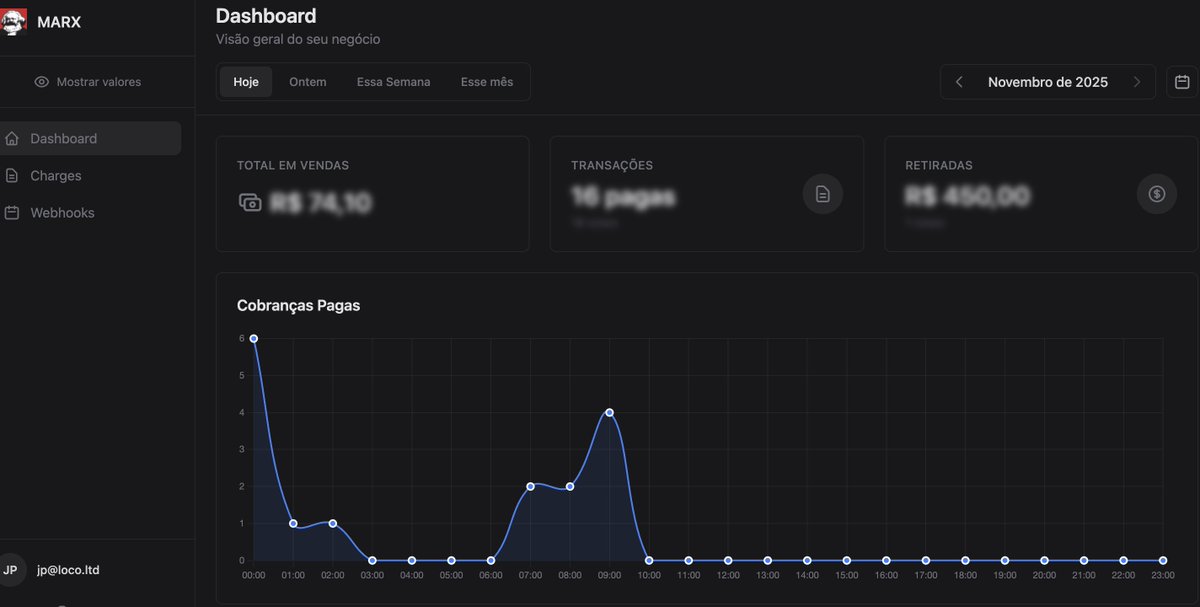The height and width of the screenshot is (607, 1200).
Task: Click the MARX brand name
Action: pyautogui.click(x=59, y=22)
